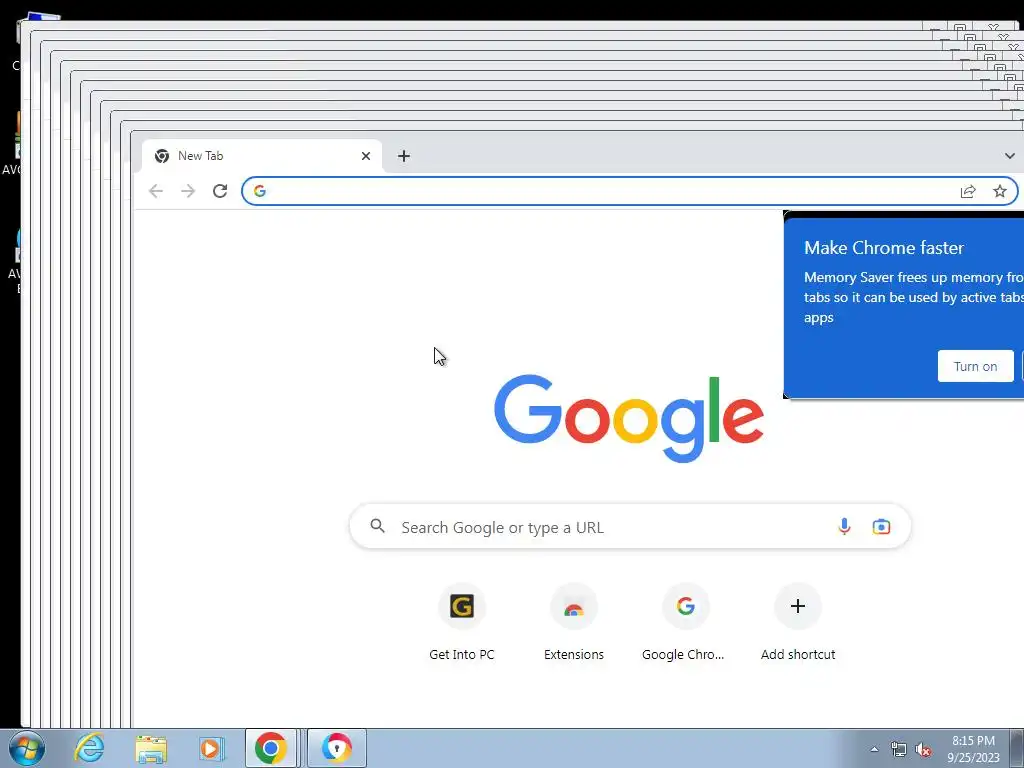Screen dimensions: 1024x768
Task: Open the tab search chevron
Action: click(1010, 155)
